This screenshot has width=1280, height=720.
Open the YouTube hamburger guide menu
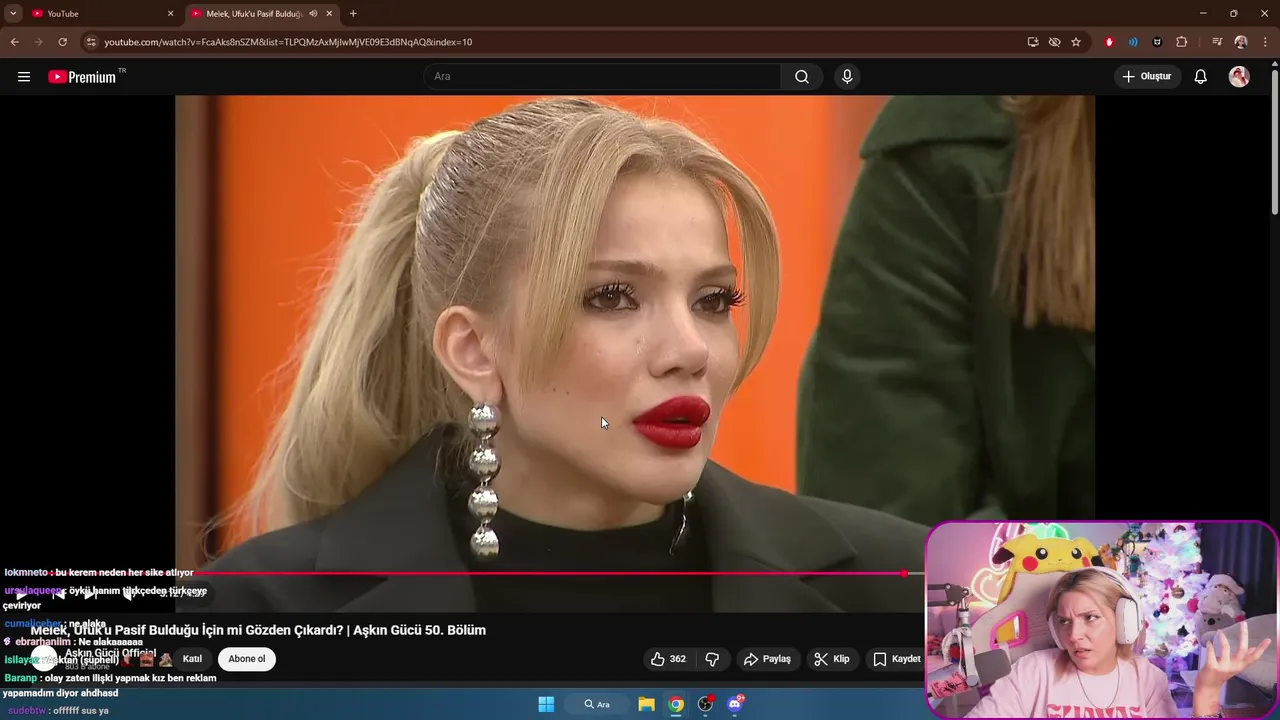click(x=24, y=77)
